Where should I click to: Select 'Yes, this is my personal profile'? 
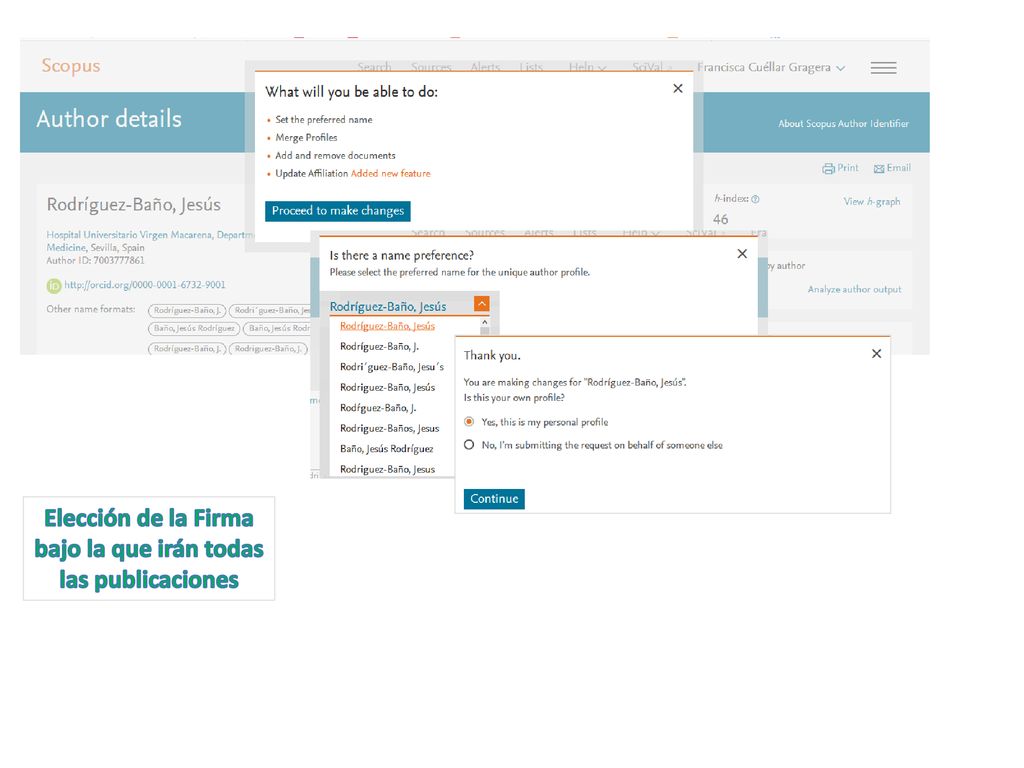pyautogui.click(x=469, y=422)
